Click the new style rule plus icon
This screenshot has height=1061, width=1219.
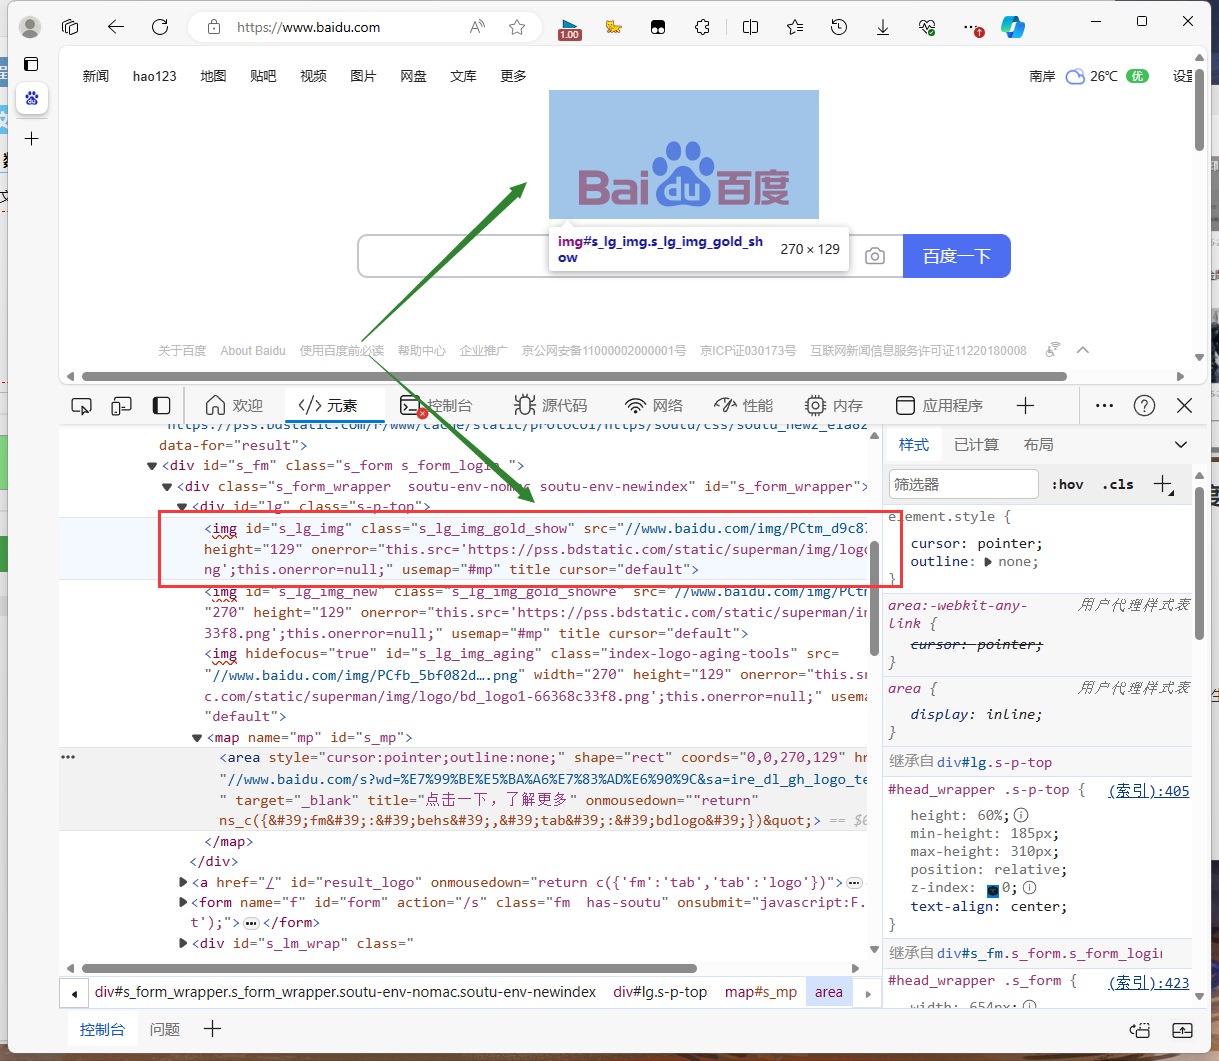pos(1163,484)
